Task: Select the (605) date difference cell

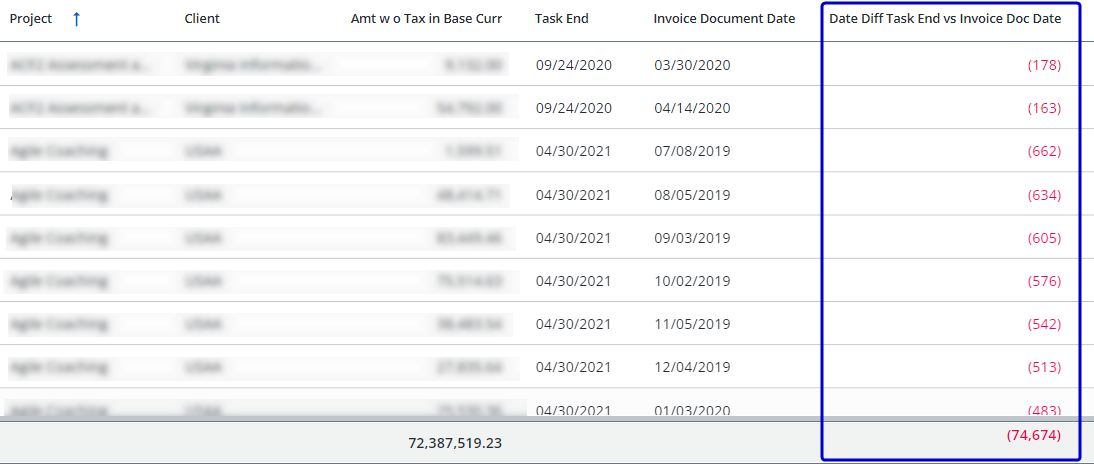Action: pos(1043,238)
